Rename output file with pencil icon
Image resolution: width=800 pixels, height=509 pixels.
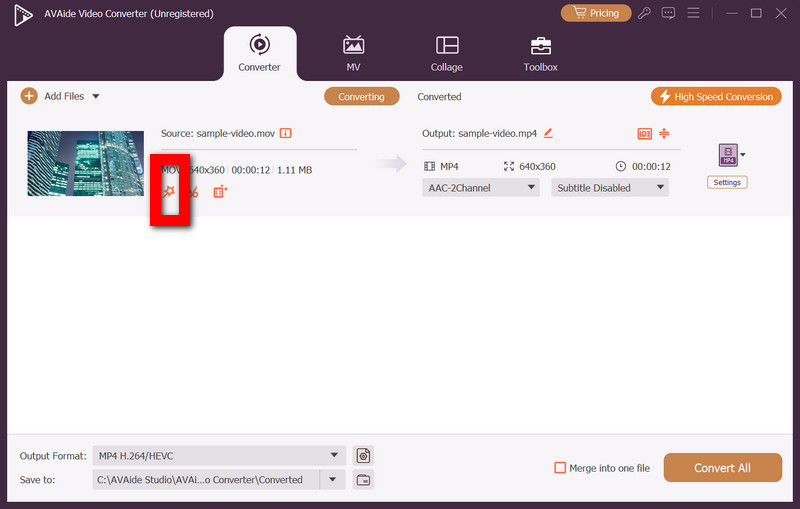point(548,133)
